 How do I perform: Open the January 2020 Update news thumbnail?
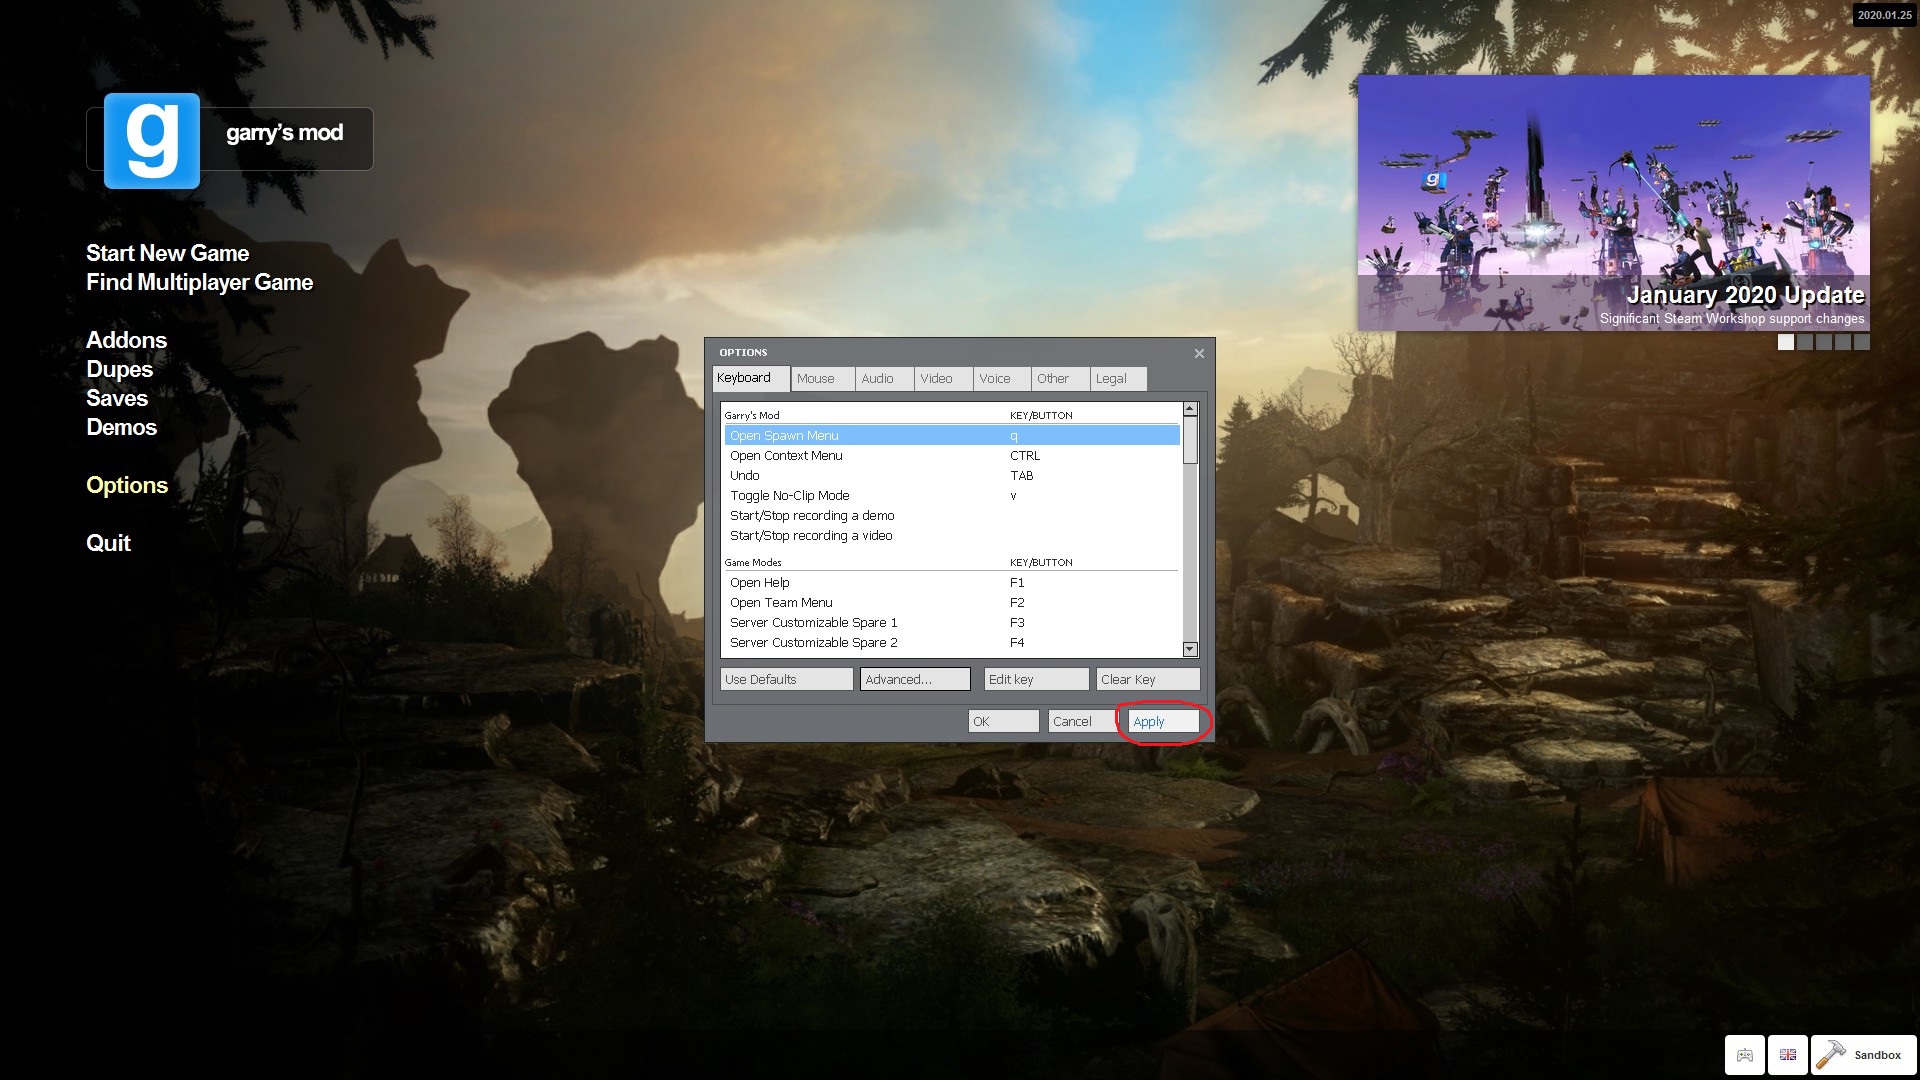[x=1613, y=203]
